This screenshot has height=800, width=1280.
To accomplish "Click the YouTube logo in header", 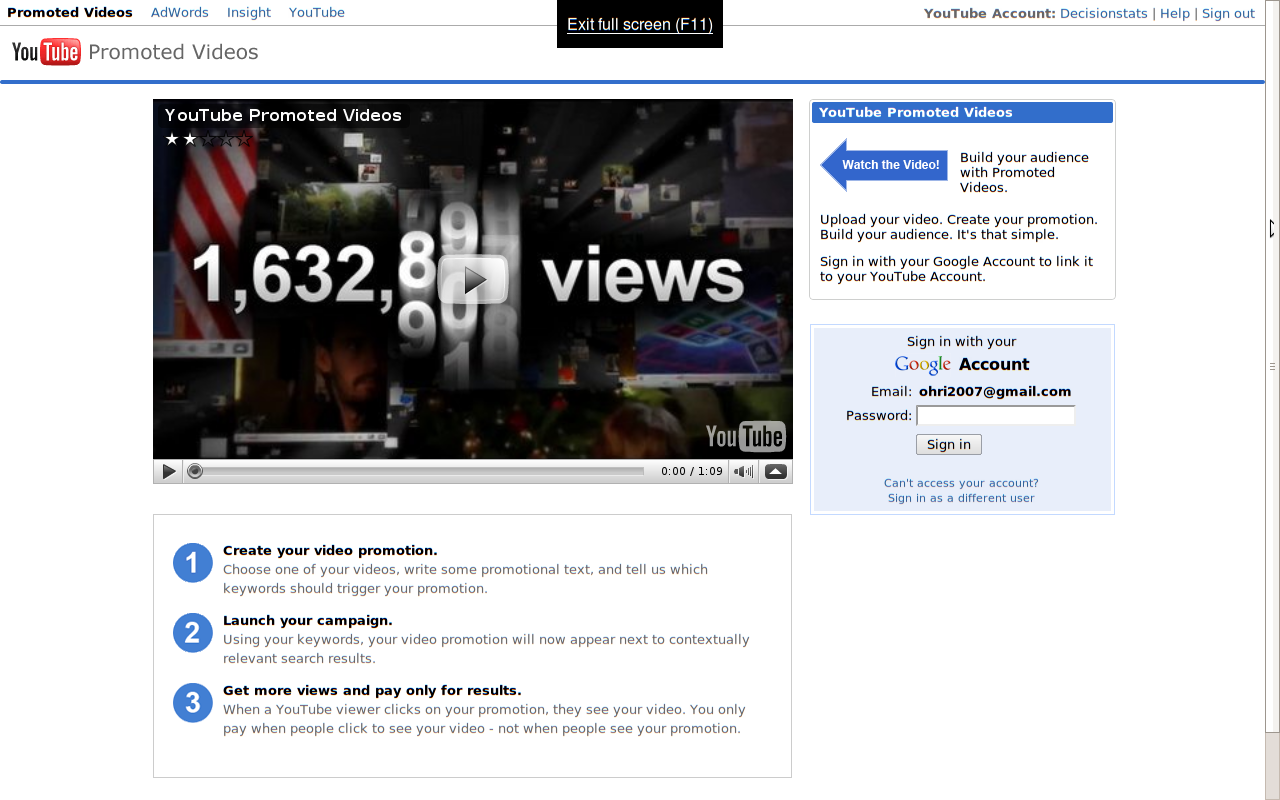I will [x=46, y=52].
